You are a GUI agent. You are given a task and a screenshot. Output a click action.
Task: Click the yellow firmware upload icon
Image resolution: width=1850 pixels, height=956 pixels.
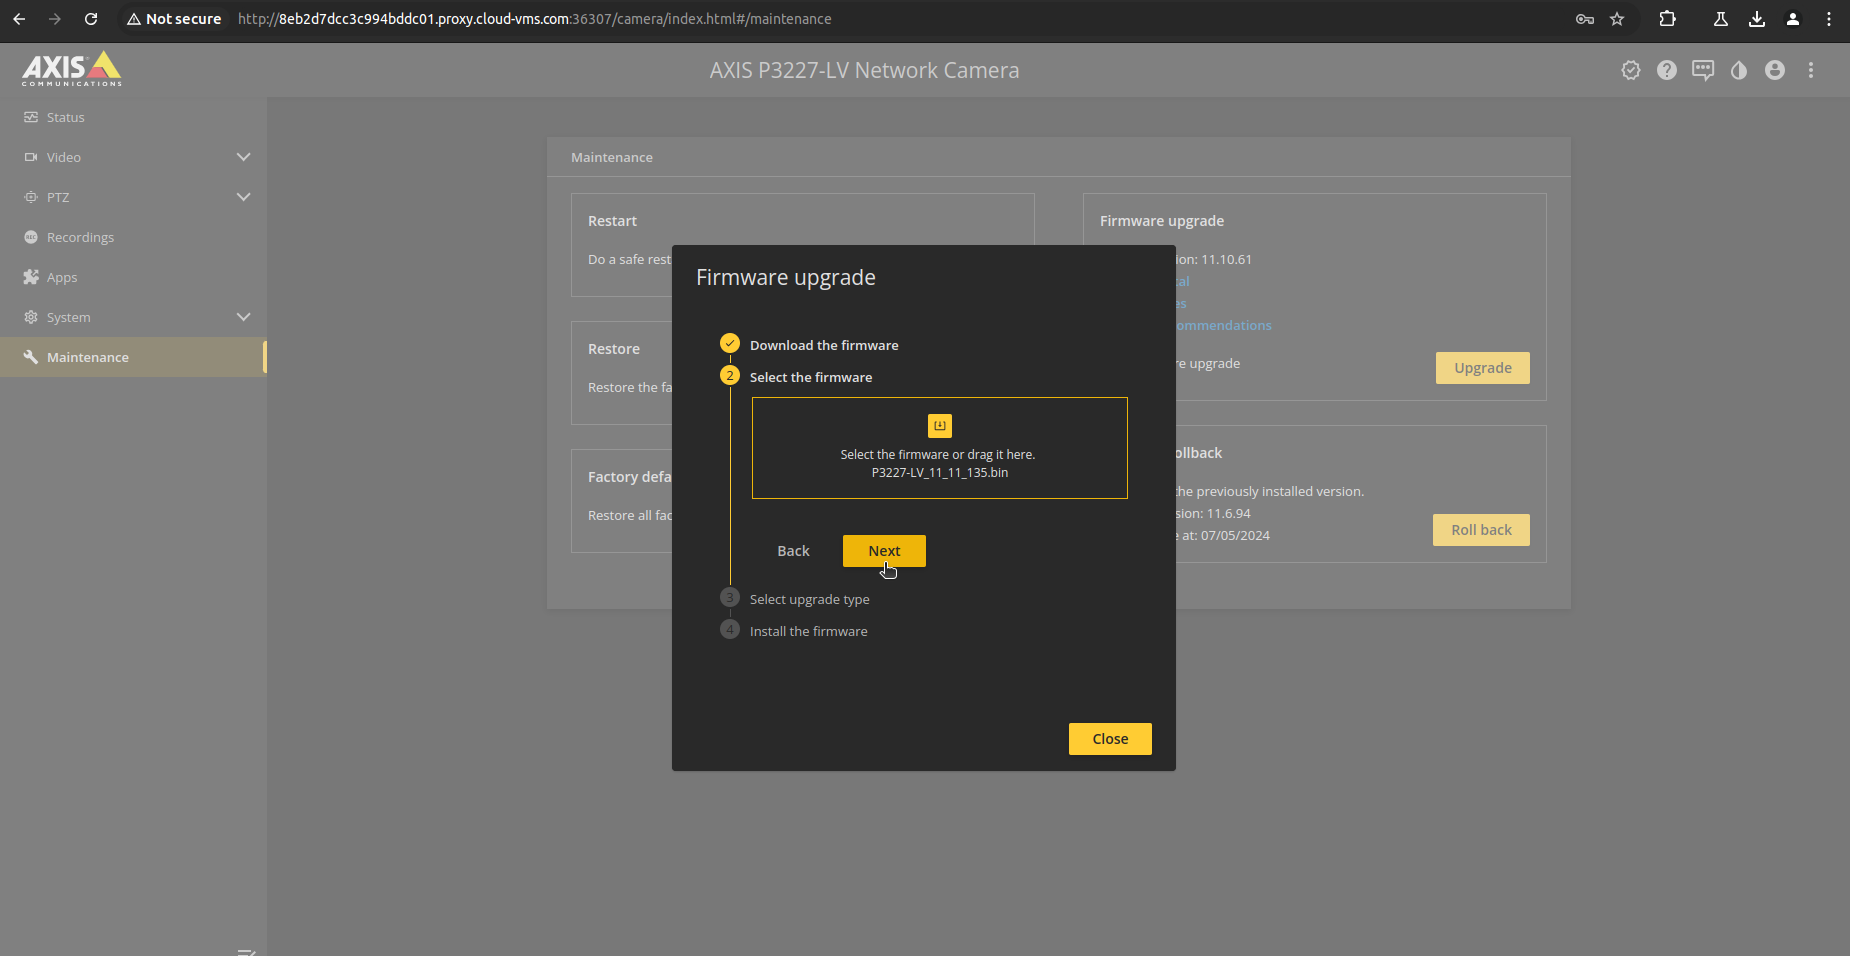coord(939,426)
